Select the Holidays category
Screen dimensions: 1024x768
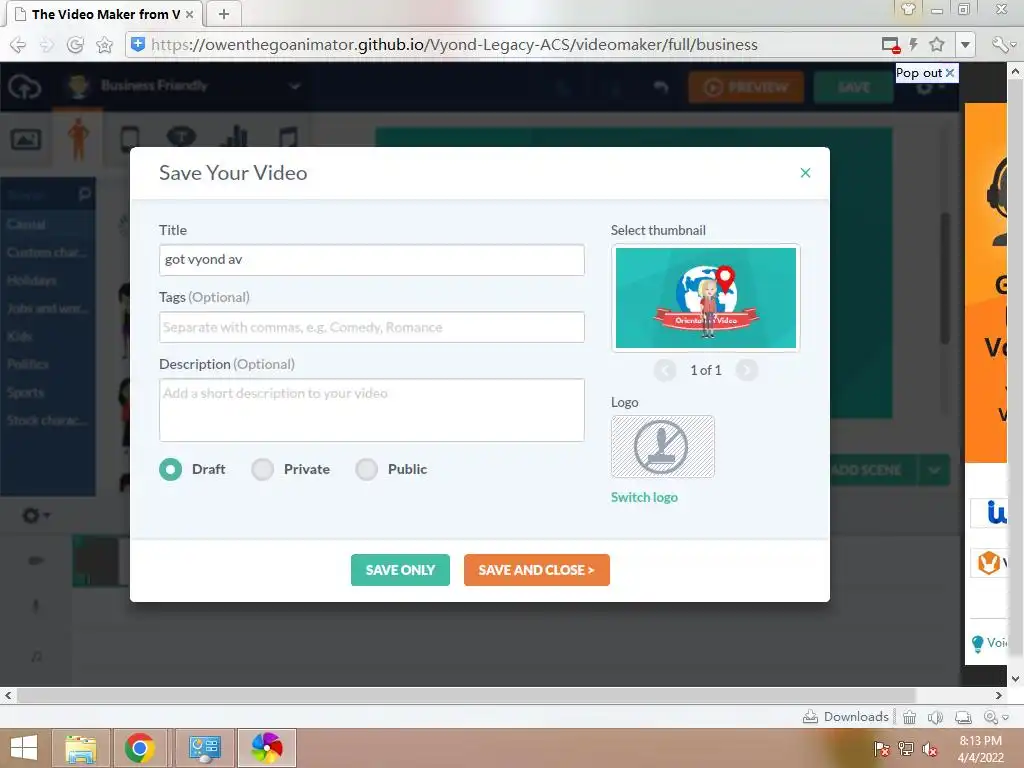pos(47,280)
